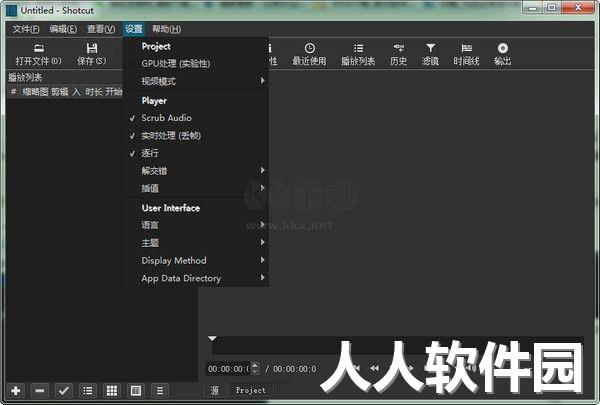The image size is (600, 405).
Task: Click the 入 in-point column header
Action: (76, 92)
